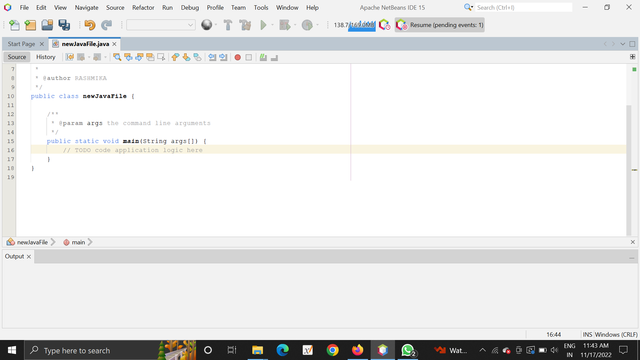Close the Start Page tab
This screenshot has height=360, width=640.
pos(42,44)
